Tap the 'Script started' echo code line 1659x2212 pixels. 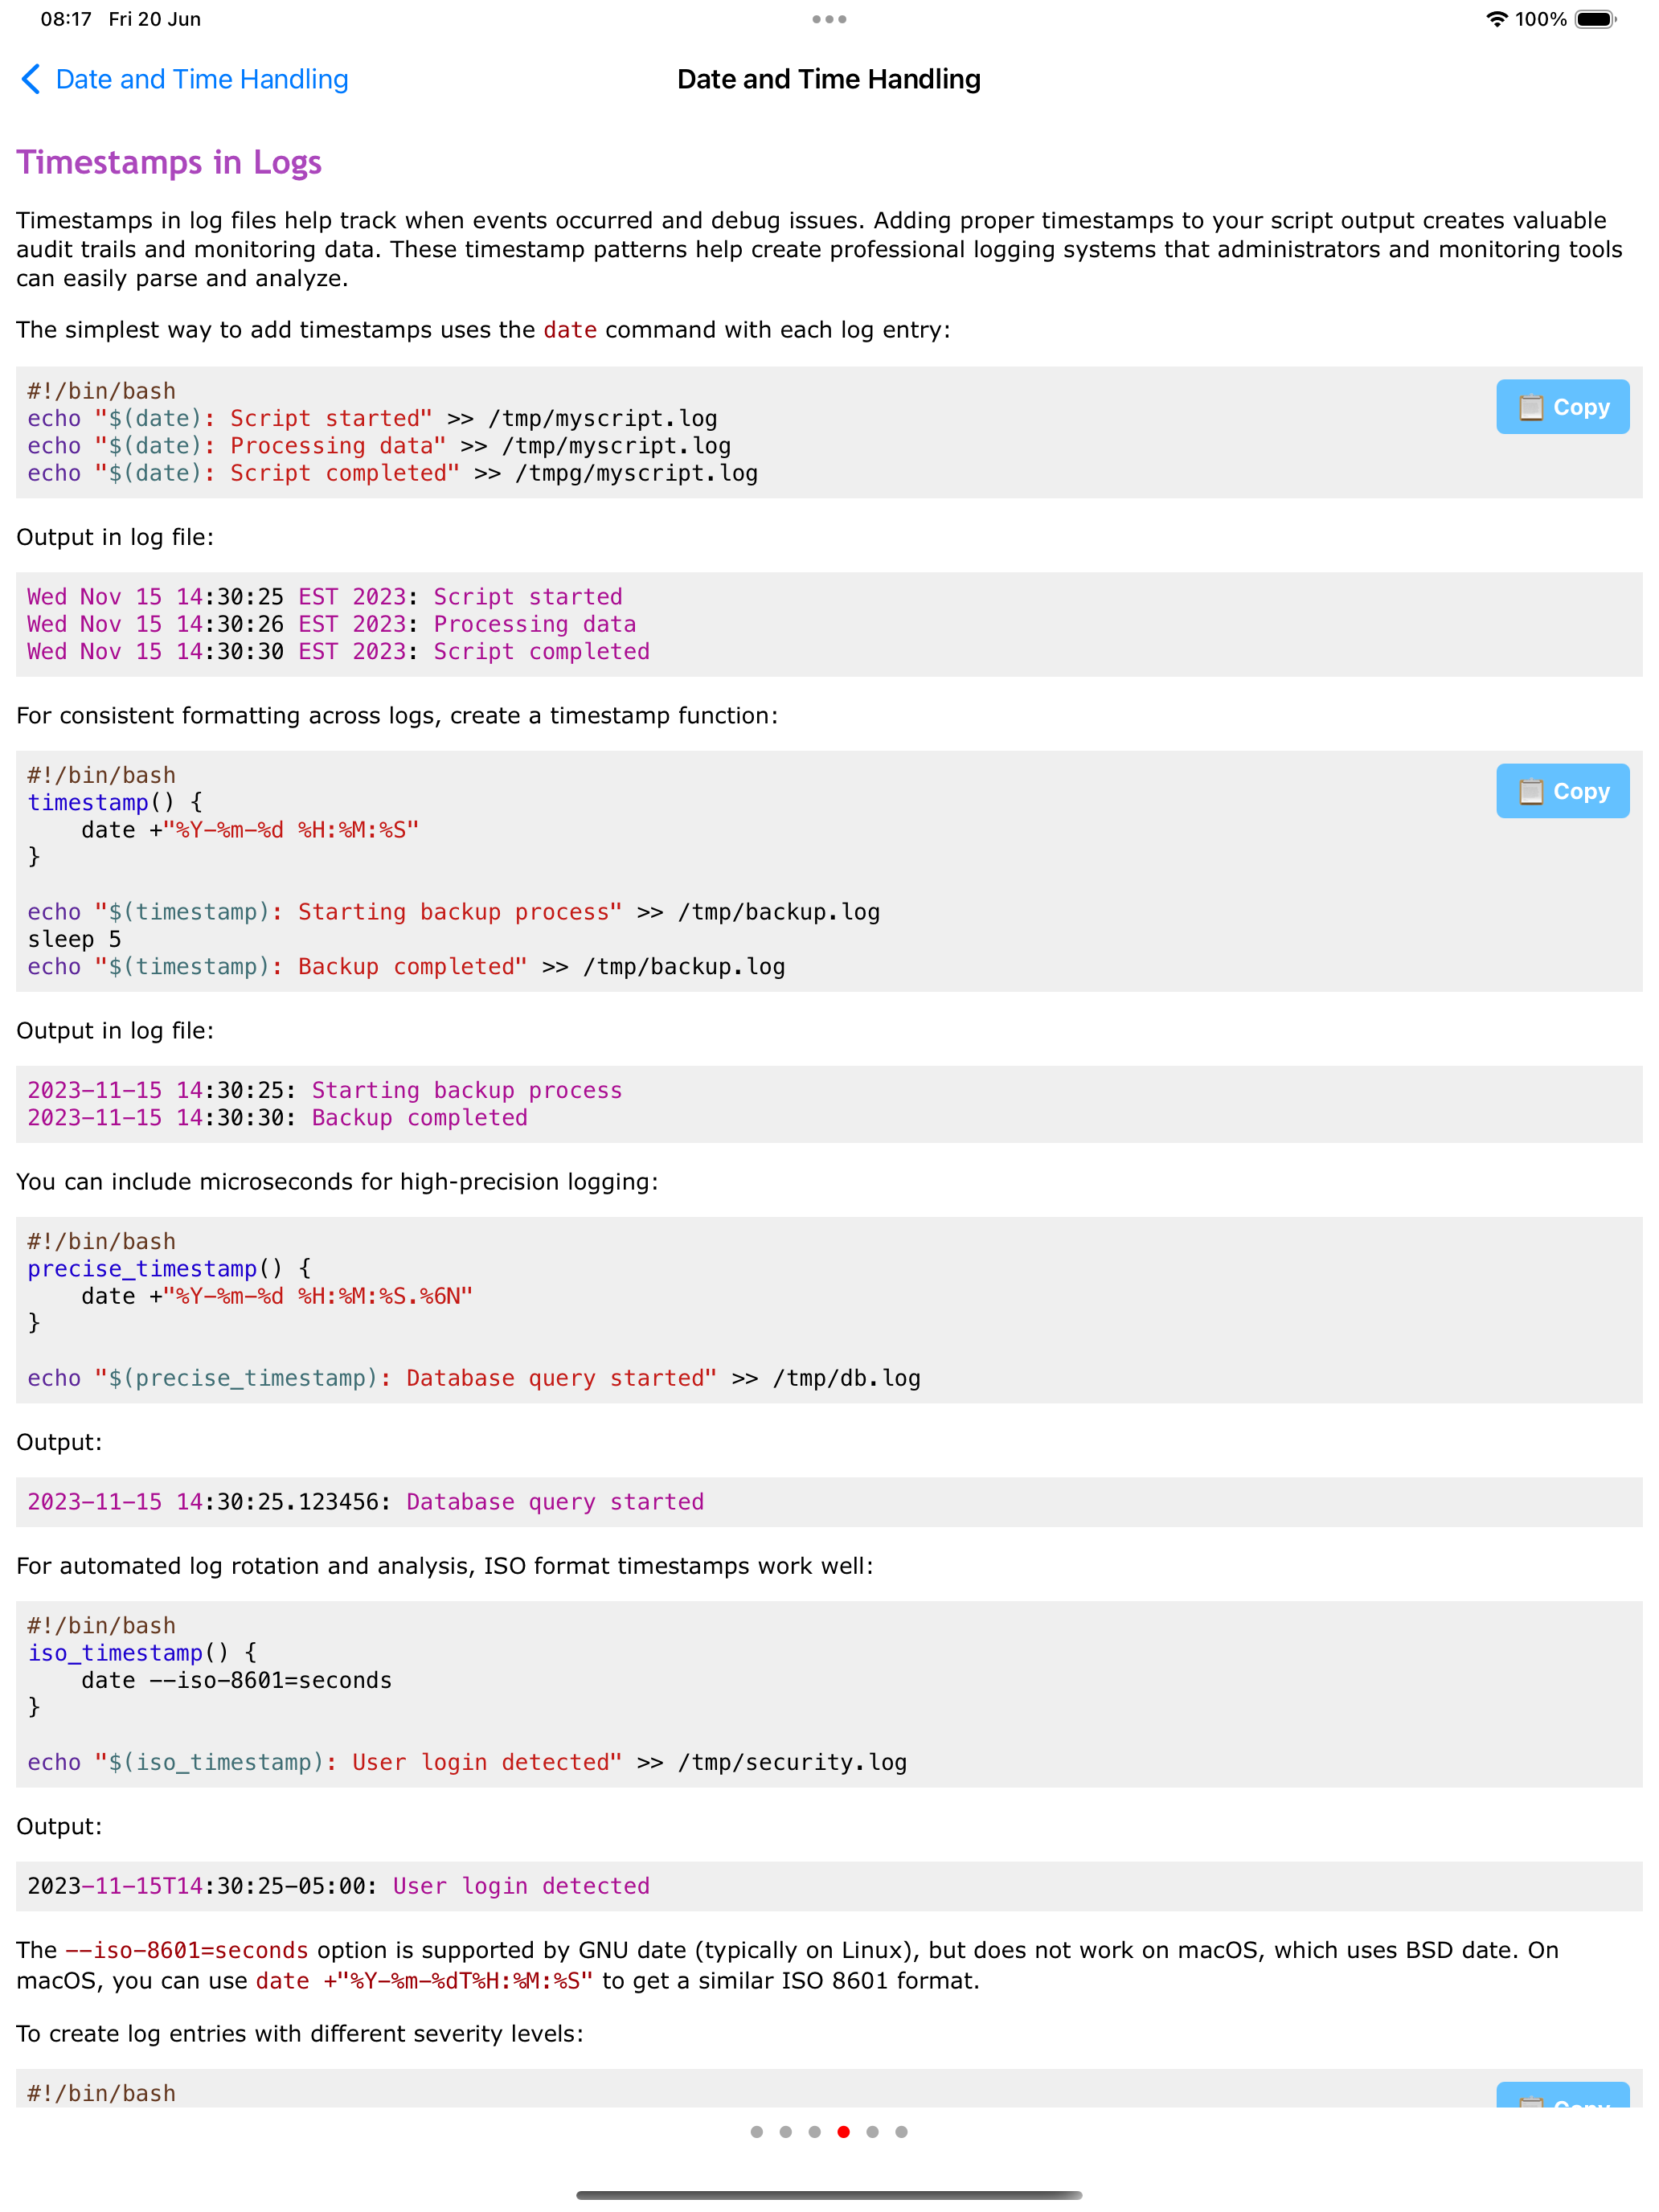(372, 418)
